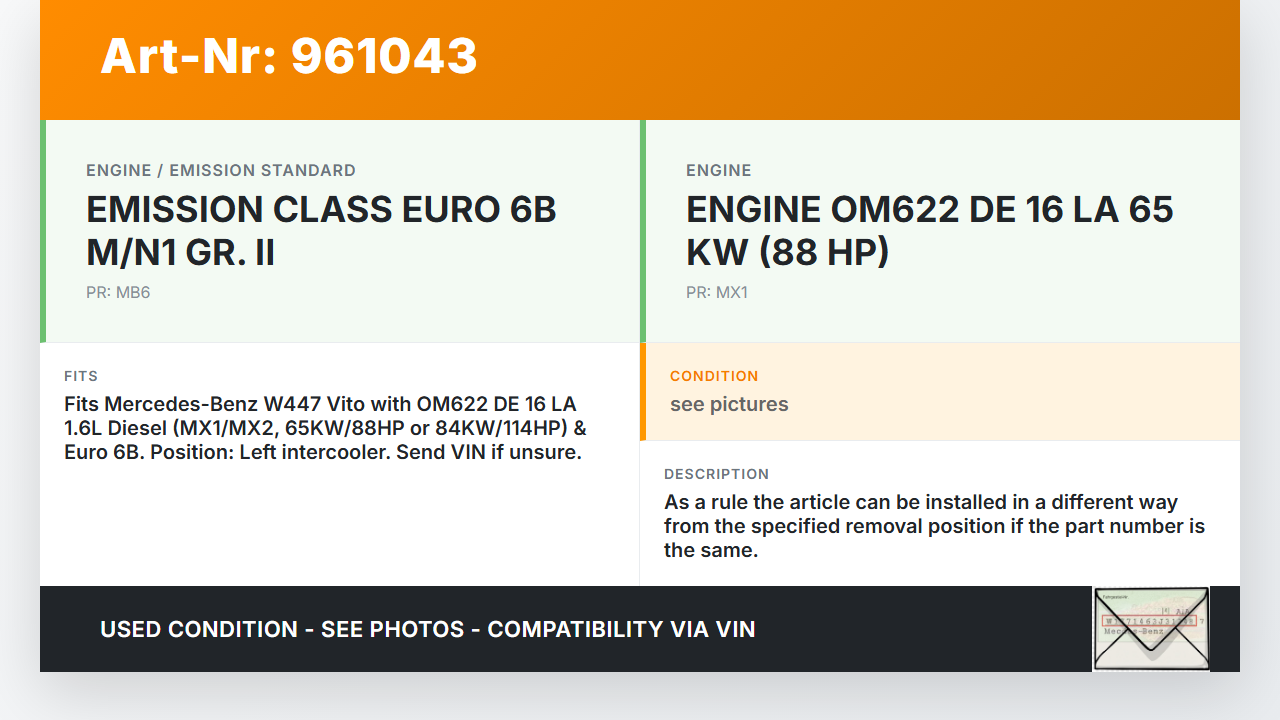The height and width of the screenshot is (720, 1280).
Task: Select the Emission Class Euro 6B title
Action: (x=321, y=231)
